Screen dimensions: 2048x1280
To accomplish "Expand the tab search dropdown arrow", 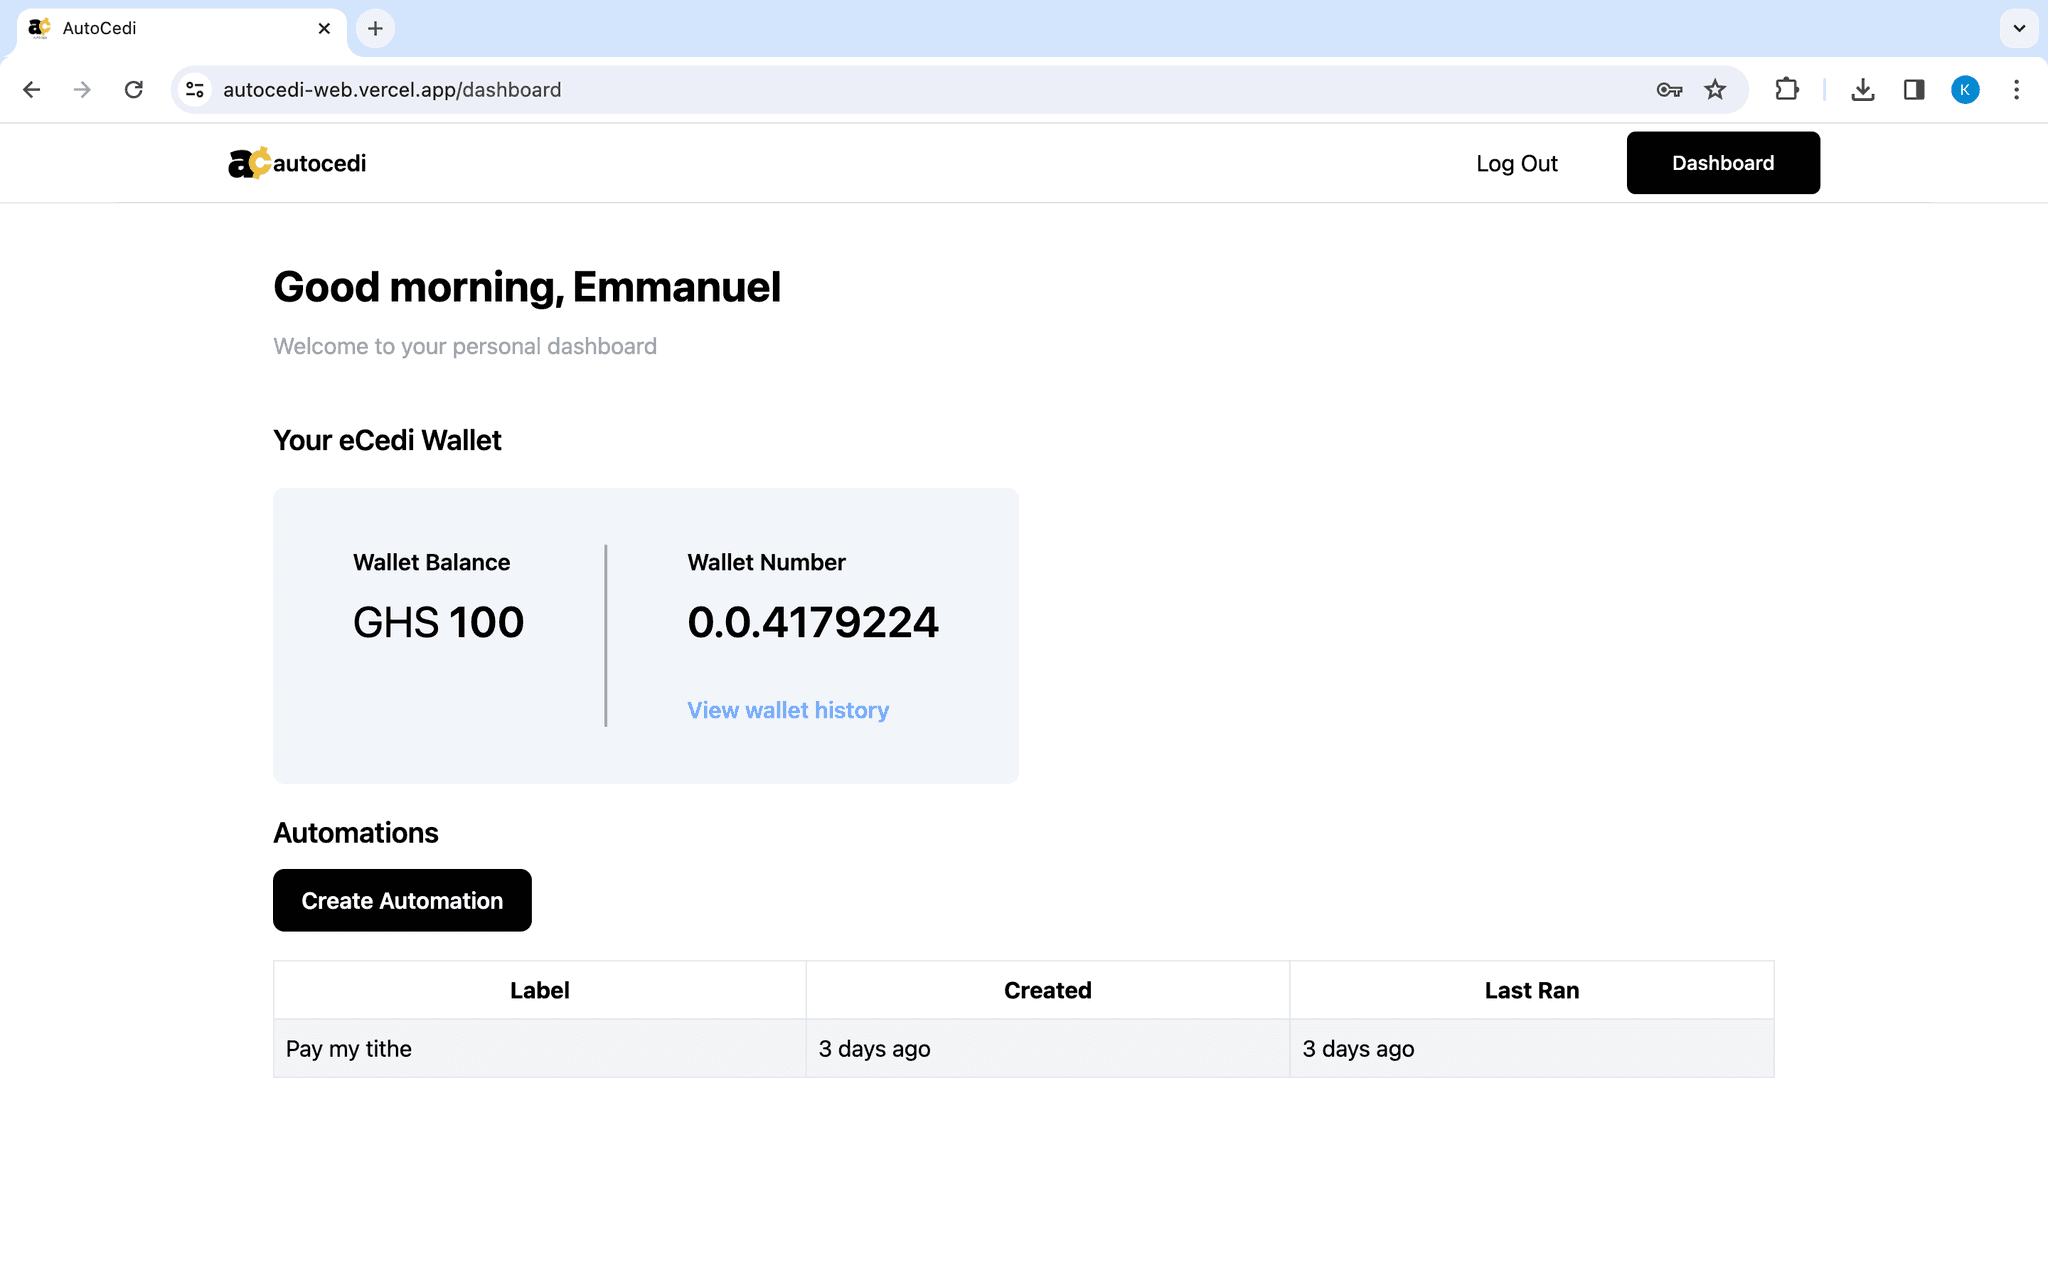I will [x=2019, y=28].
